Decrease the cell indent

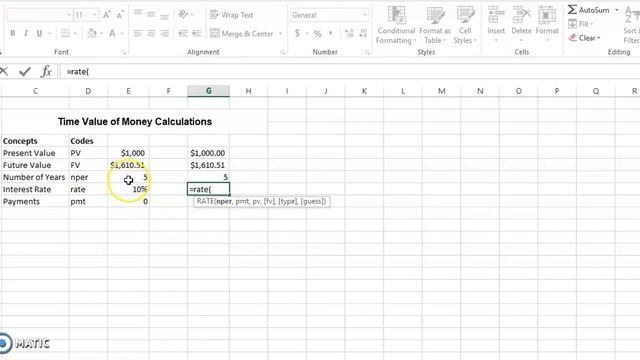click(x=183, y=33)
